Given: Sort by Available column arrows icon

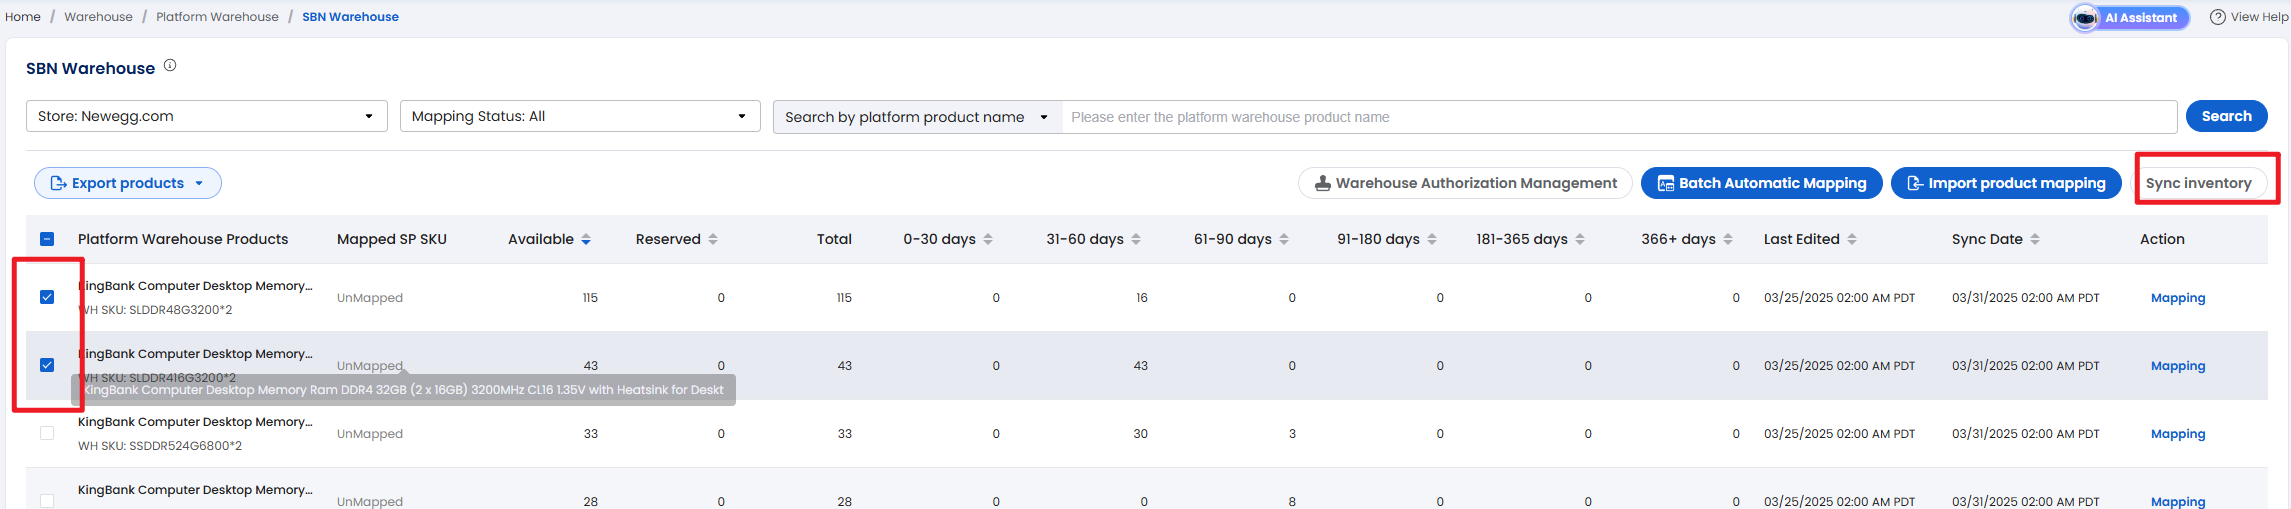Looking at the screenshot, I should [586, 239].
